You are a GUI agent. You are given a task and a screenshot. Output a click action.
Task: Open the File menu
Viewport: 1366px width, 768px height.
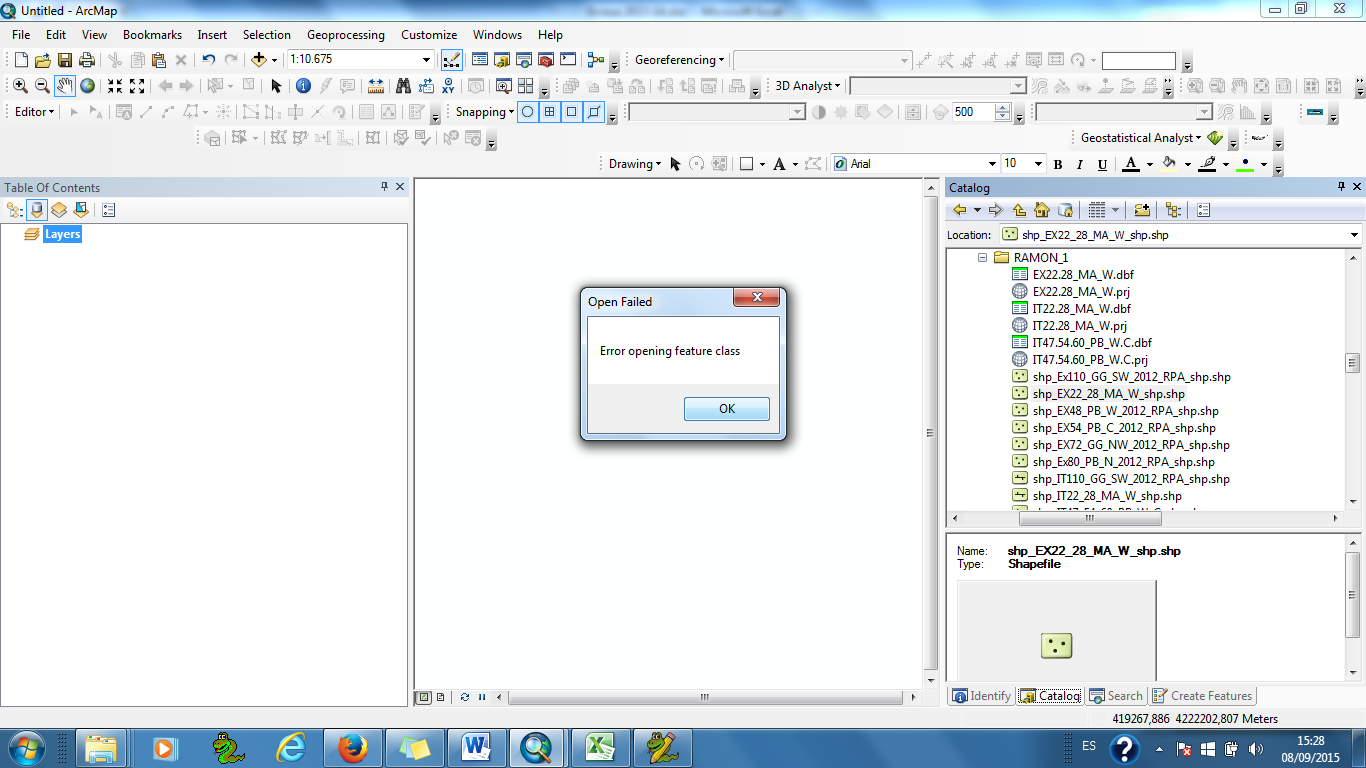[21, 34]
